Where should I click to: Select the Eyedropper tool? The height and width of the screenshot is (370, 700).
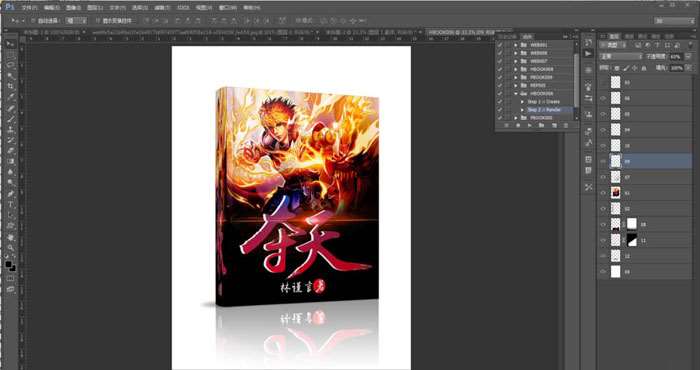tap(10, 97)
